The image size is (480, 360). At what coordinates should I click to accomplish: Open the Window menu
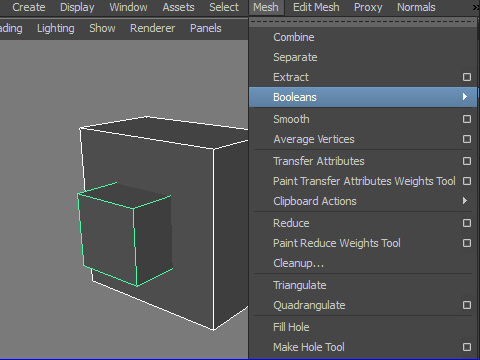tap(128, 7)
